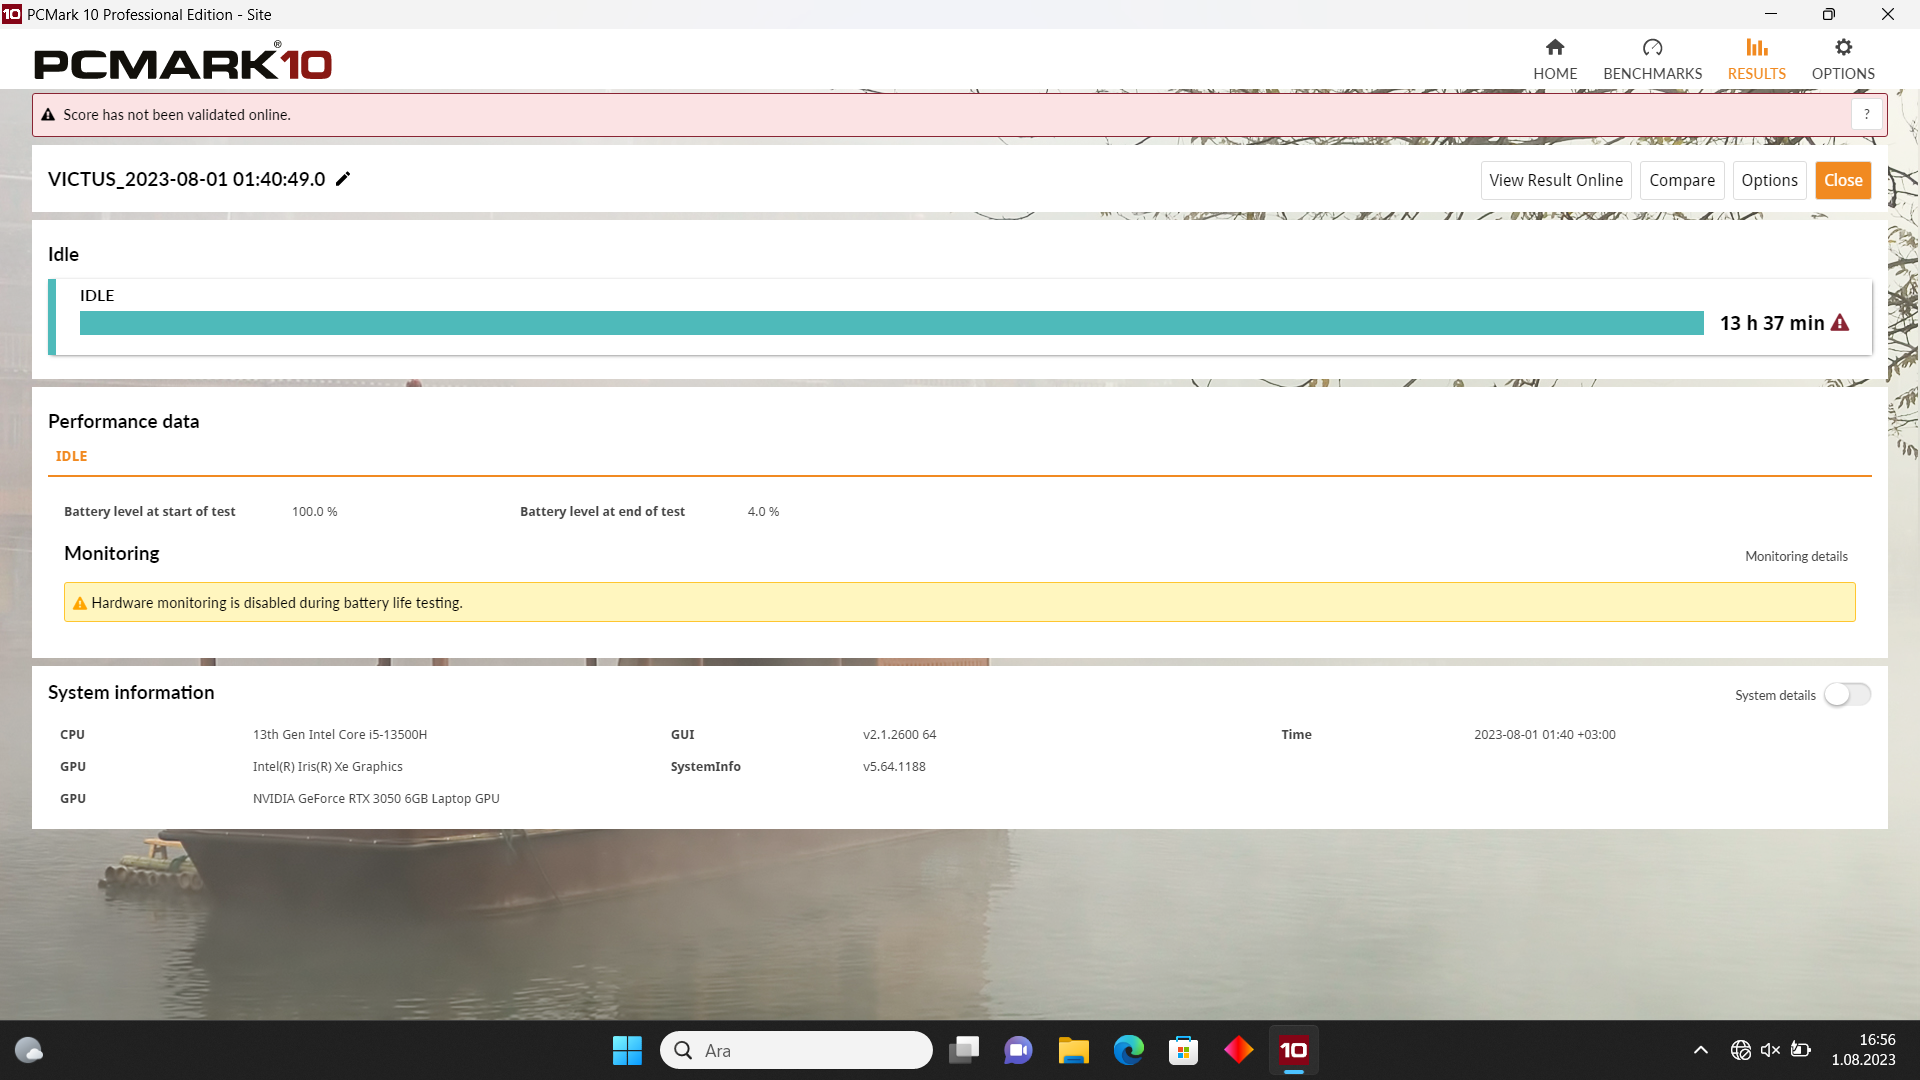
Task: Go to the HOME section
Action: tap(1555, 60)
